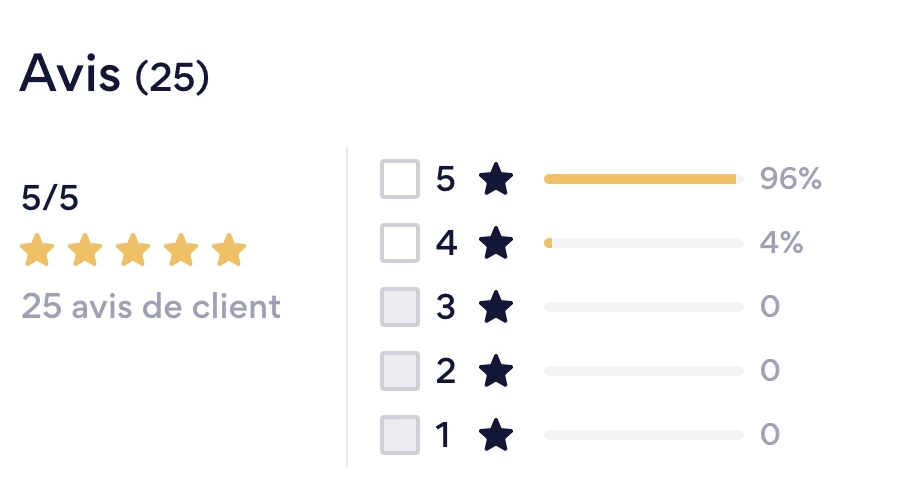The image size is (908, 492).
Task: Click the fifth yellow rating star
Action: click(229, 249)
